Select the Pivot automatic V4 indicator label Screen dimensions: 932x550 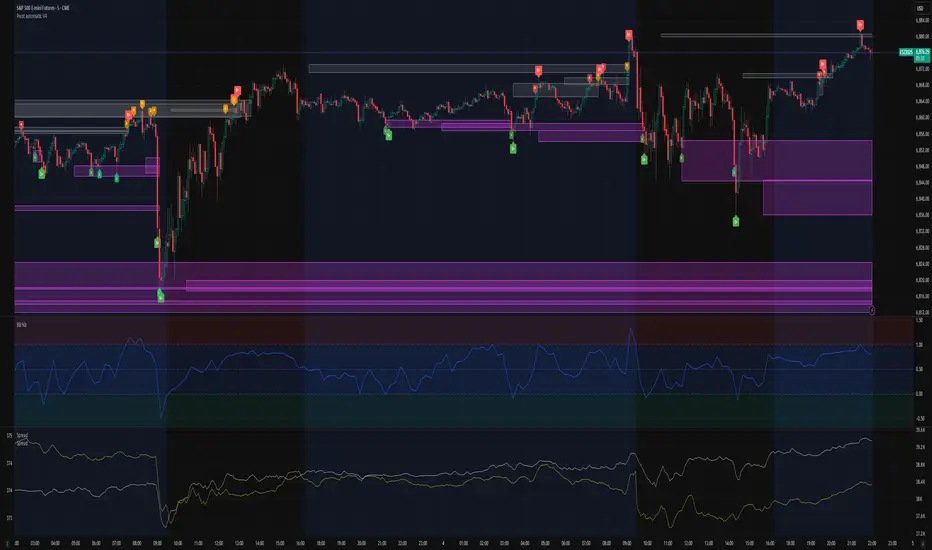click(x=32, y=16)
